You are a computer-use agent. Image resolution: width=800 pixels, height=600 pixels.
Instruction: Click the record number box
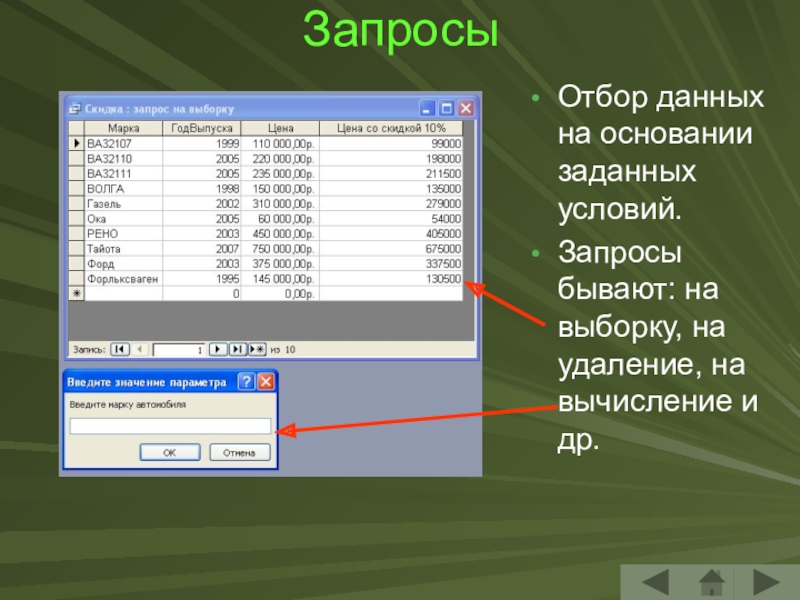tap(179, 349)
